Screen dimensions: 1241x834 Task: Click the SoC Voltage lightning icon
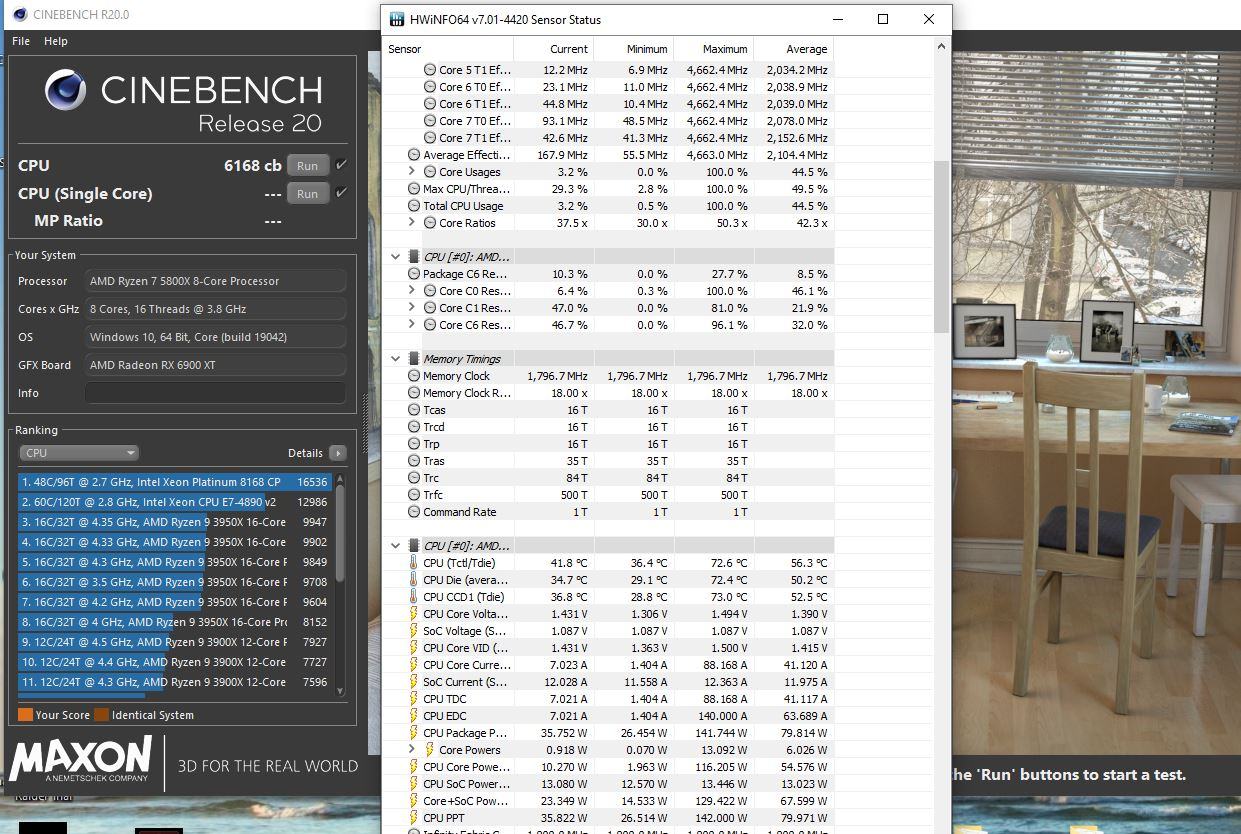click(x=413, y=631)
